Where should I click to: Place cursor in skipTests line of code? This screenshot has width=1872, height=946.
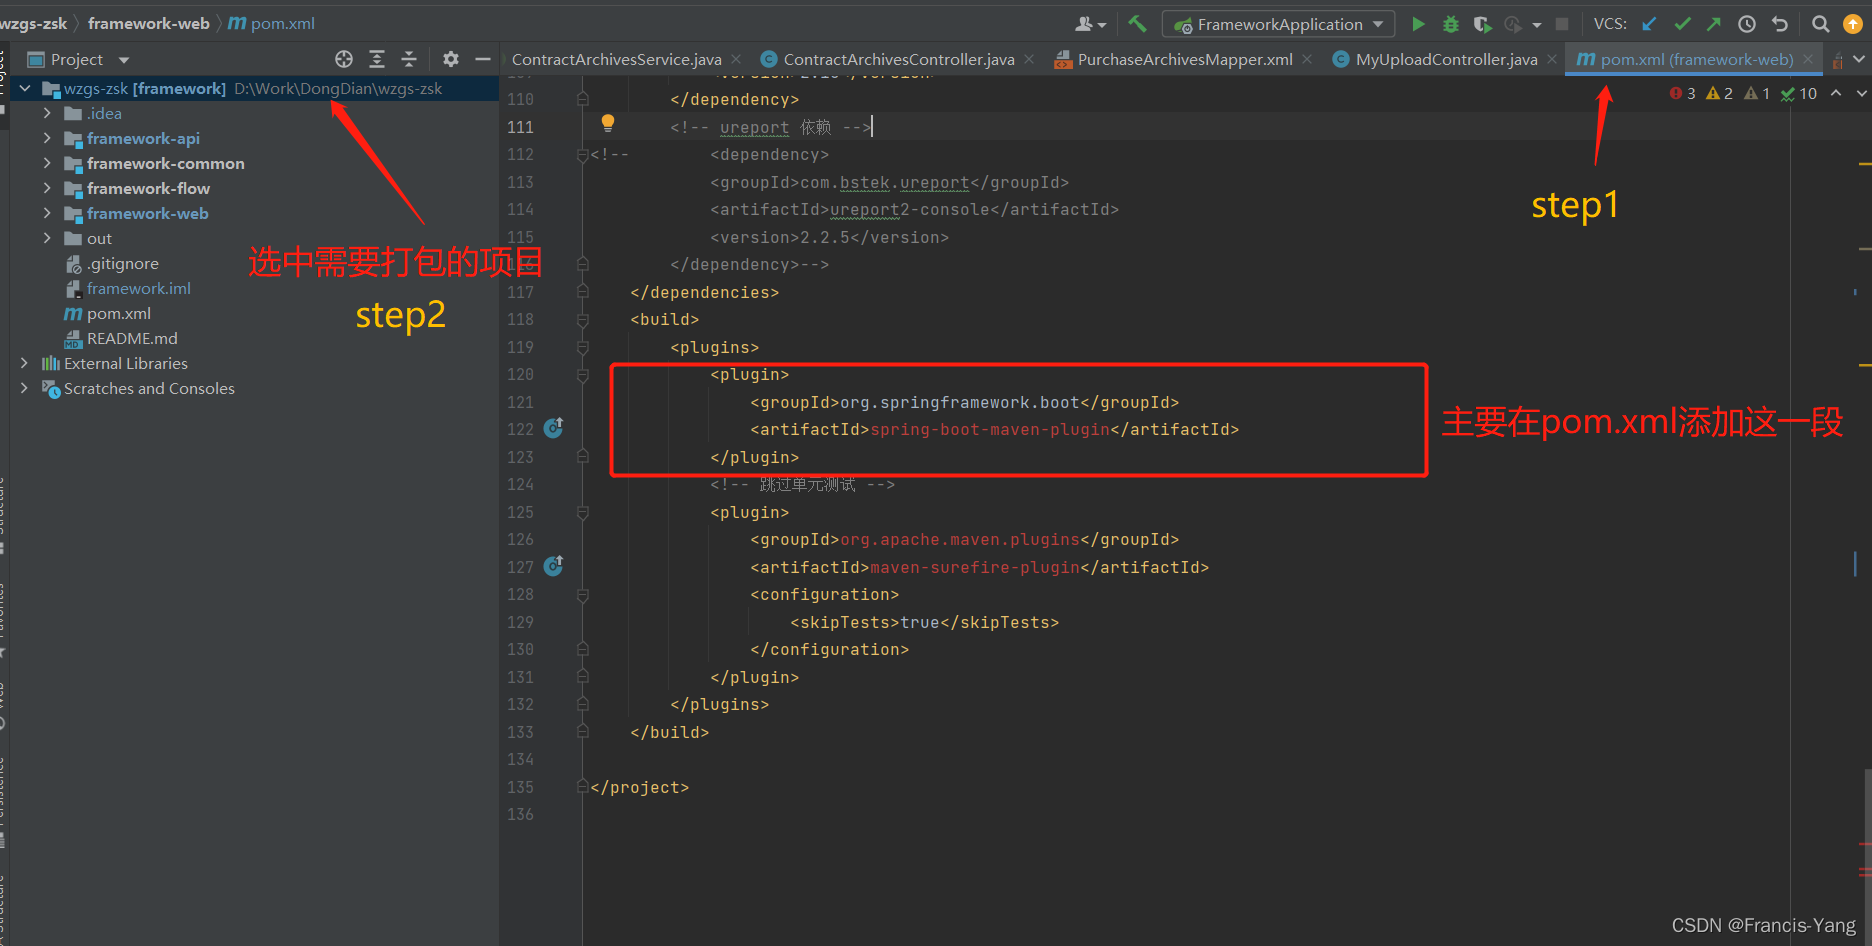pos(924,622)
